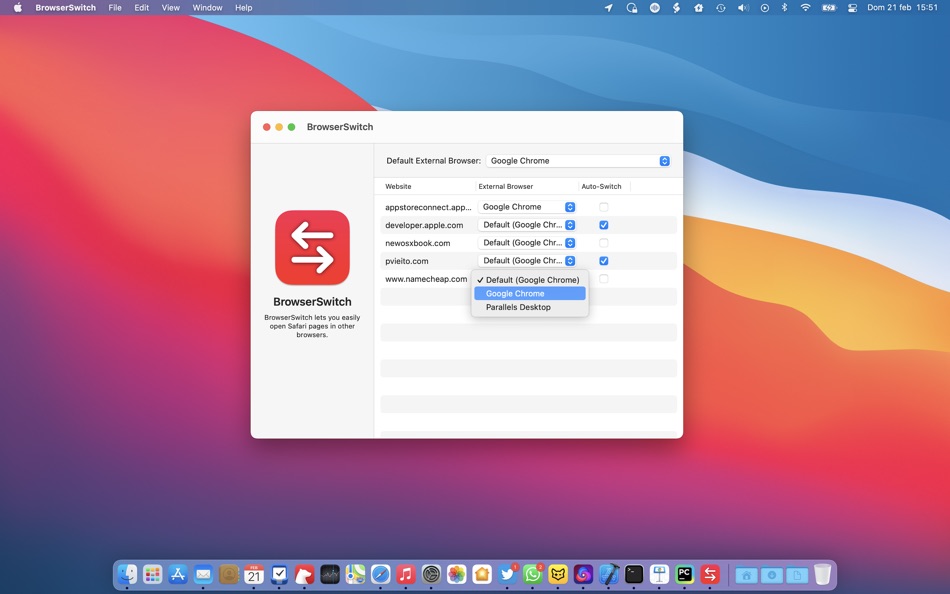Open the Music app in dock
This screenshot has width=950, height=594.
coord(406,573)
